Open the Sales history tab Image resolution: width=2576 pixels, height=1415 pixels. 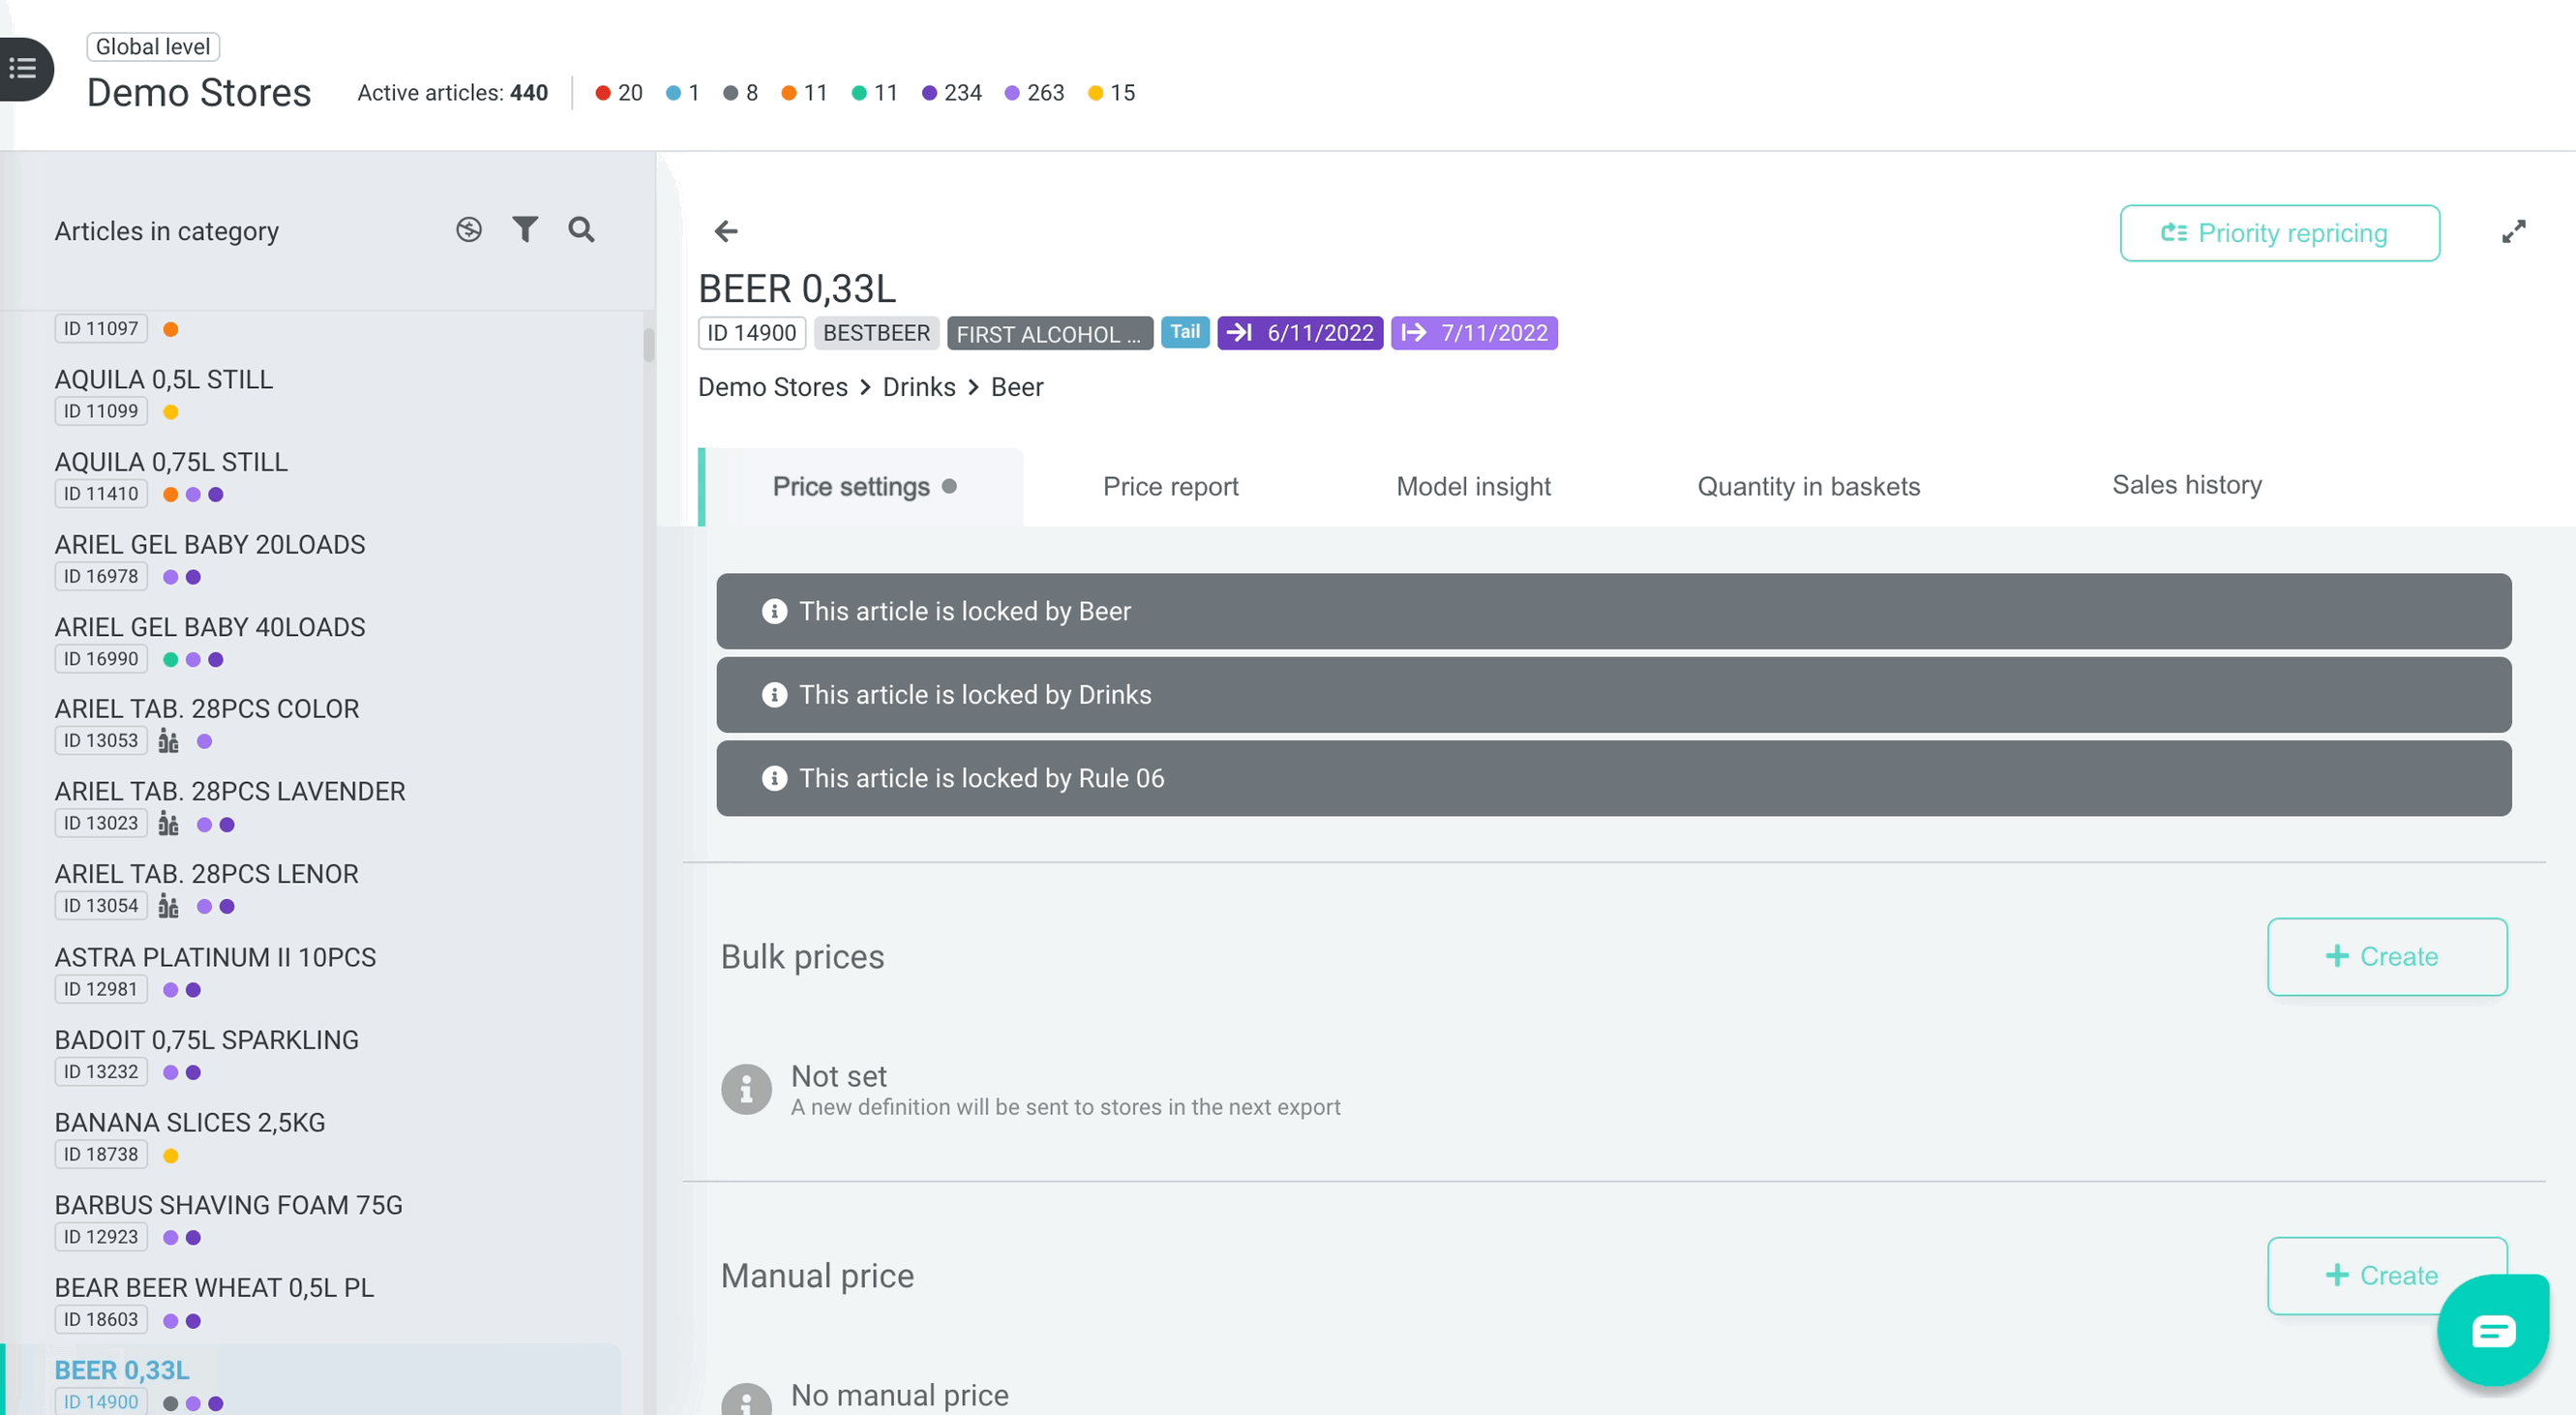[2186, 485]
